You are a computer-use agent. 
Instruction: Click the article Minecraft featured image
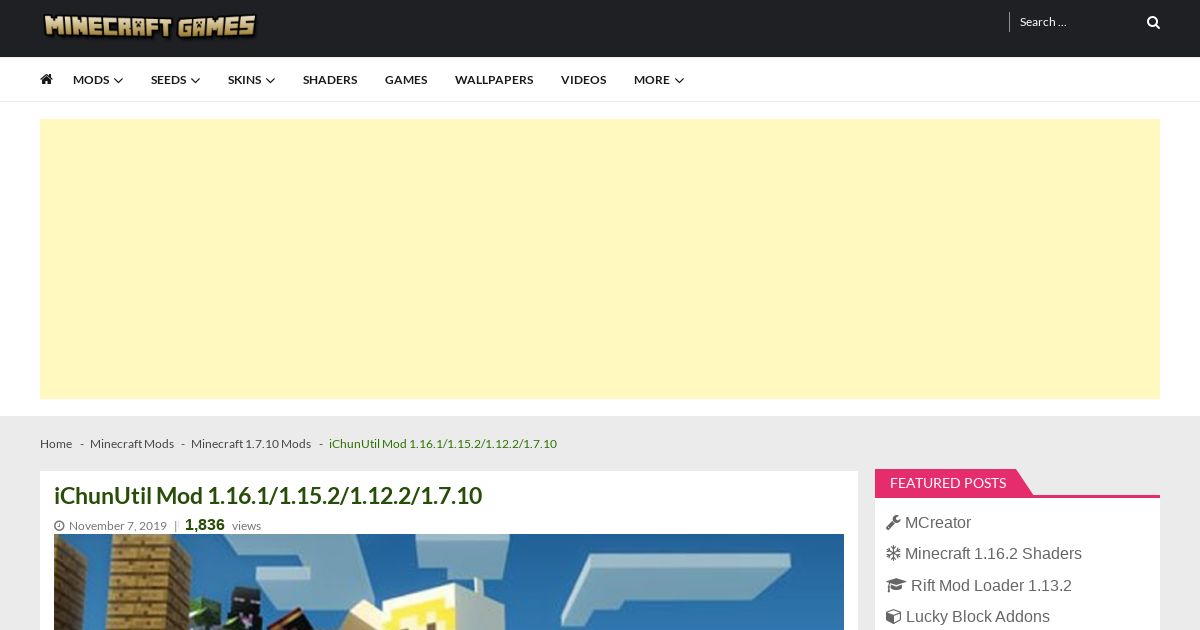click(449, 582)
